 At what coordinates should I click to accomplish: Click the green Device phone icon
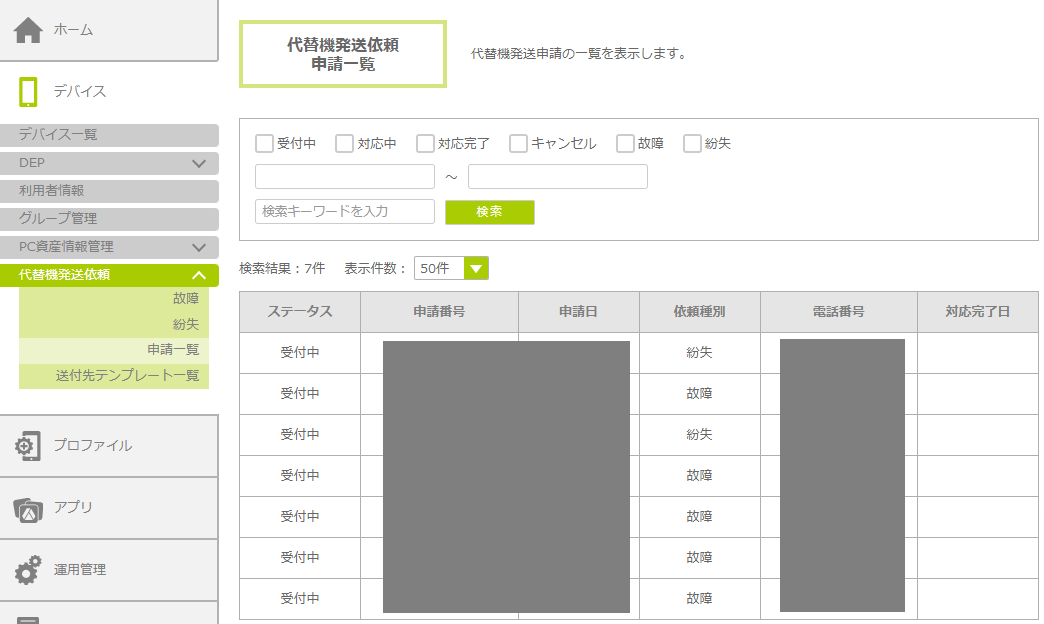click(x=28, y=92)
